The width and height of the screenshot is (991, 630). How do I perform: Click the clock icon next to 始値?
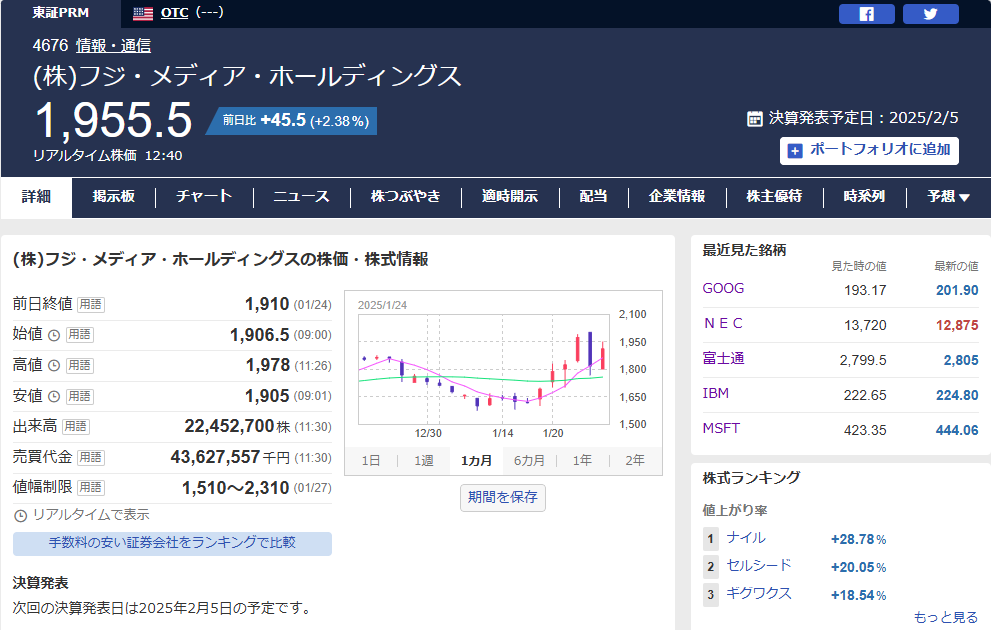pyautogui.click(x=54, y=335)
